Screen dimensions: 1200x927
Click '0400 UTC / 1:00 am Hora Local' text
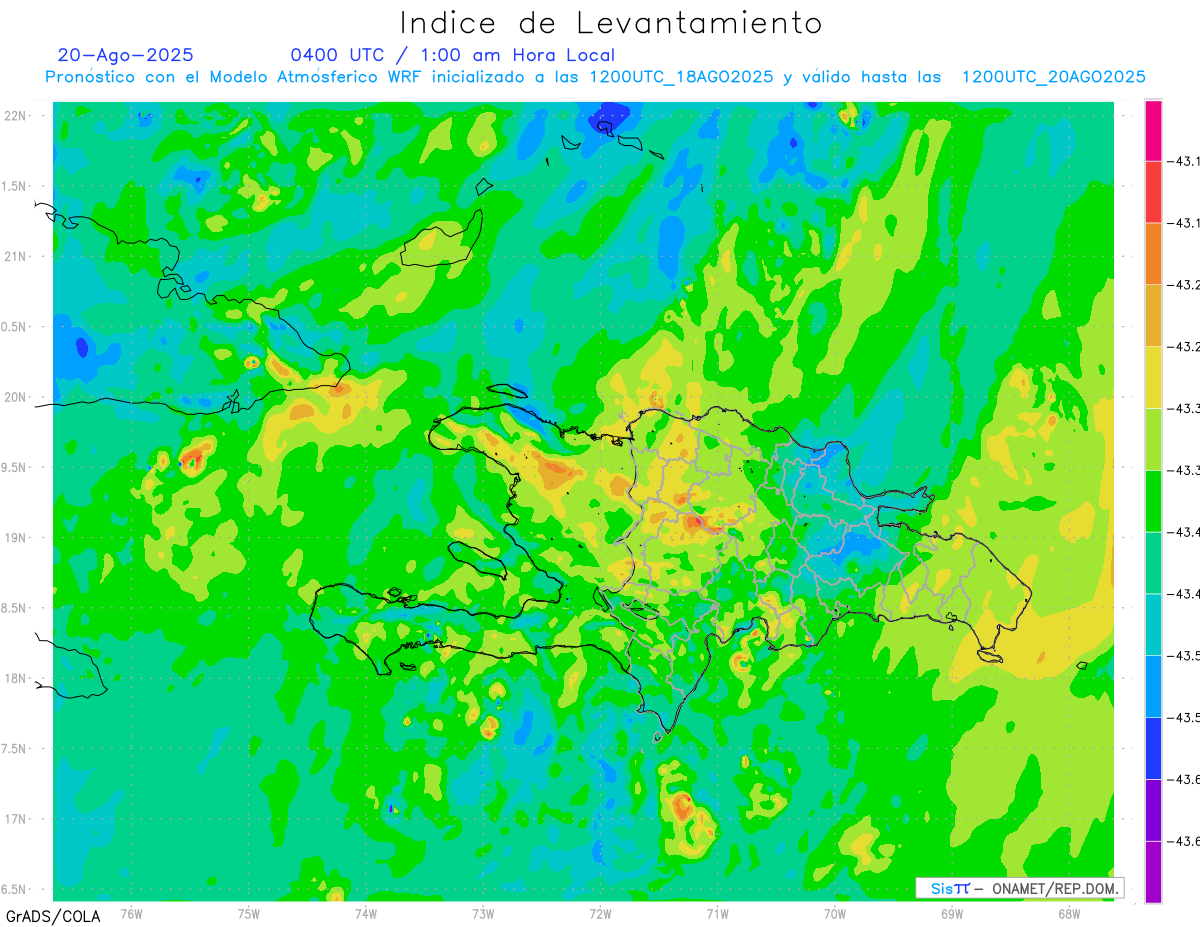(x=452, y=55)
